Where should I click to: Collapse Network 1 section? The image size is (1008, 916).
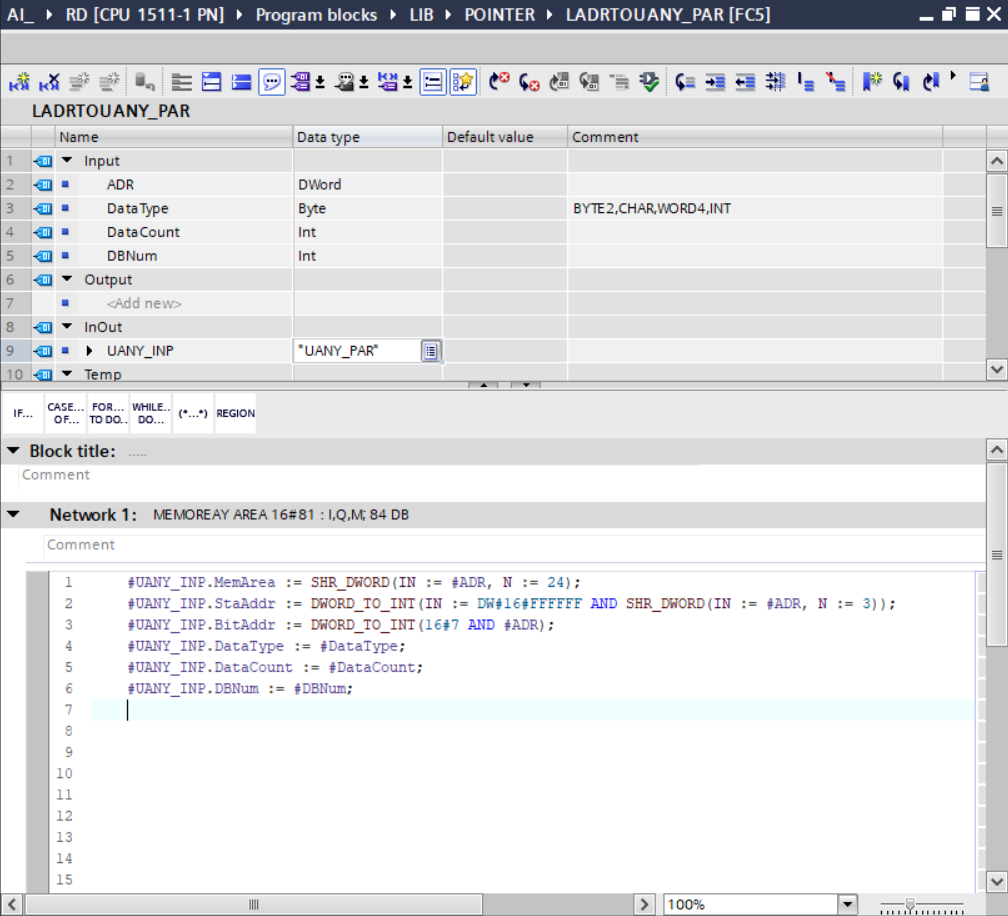pos(13,515)
